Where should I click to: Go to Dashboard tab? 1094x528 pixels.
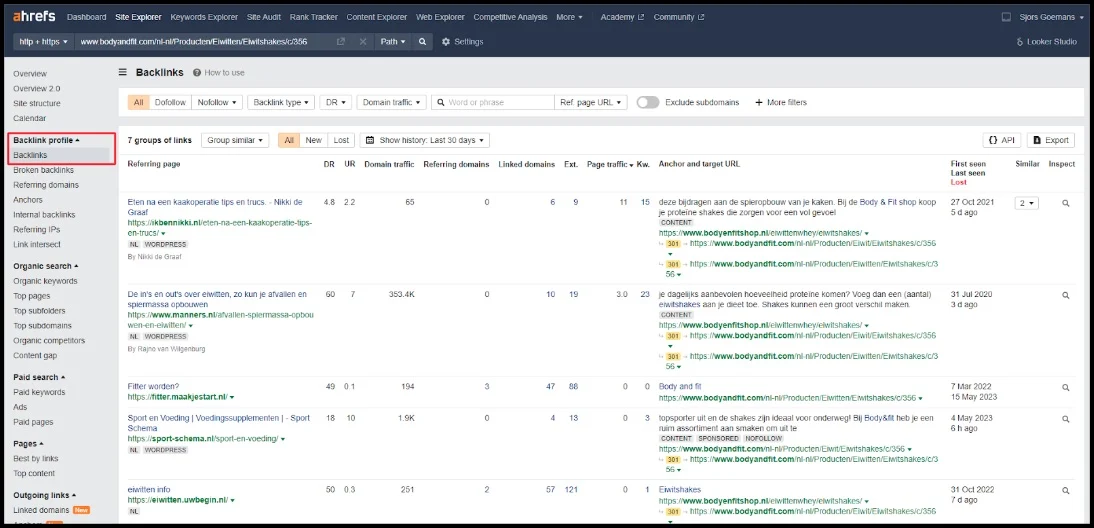(x=87, y=17)
